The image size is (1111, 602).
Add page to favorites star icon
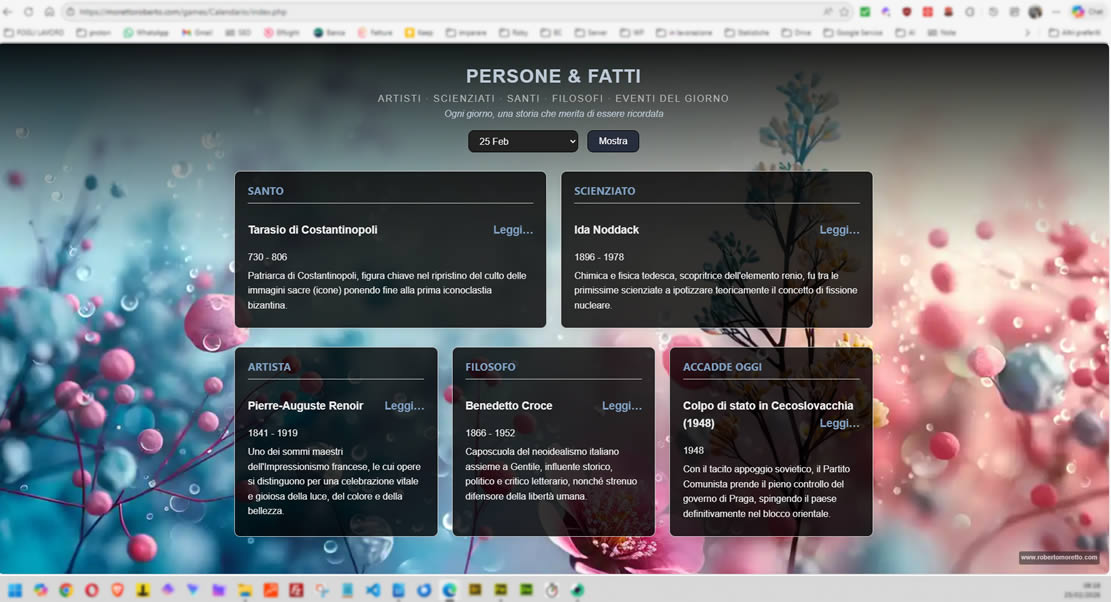pos(845,12)
